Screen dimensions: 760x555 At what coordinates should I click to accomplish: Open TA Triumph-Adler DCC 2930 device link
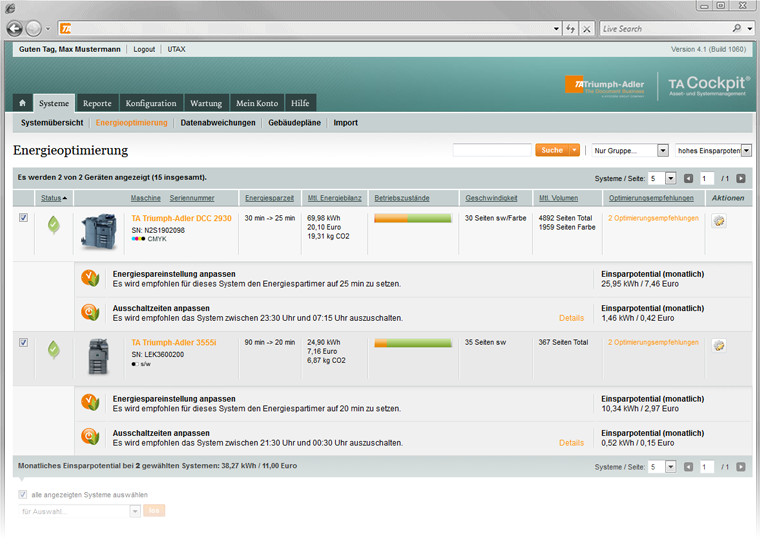click(x=181, y=218)
